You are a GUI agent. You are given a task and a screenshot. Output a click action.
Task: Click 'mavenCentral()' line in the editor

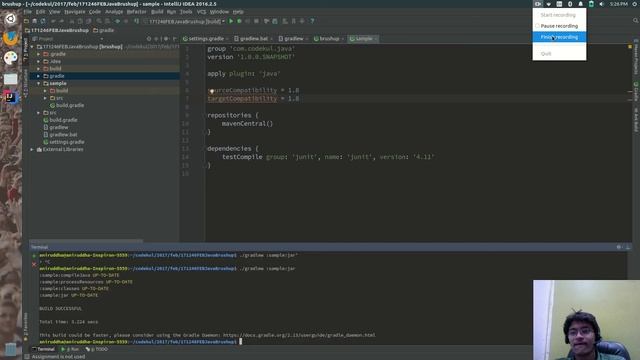[247, 124]
